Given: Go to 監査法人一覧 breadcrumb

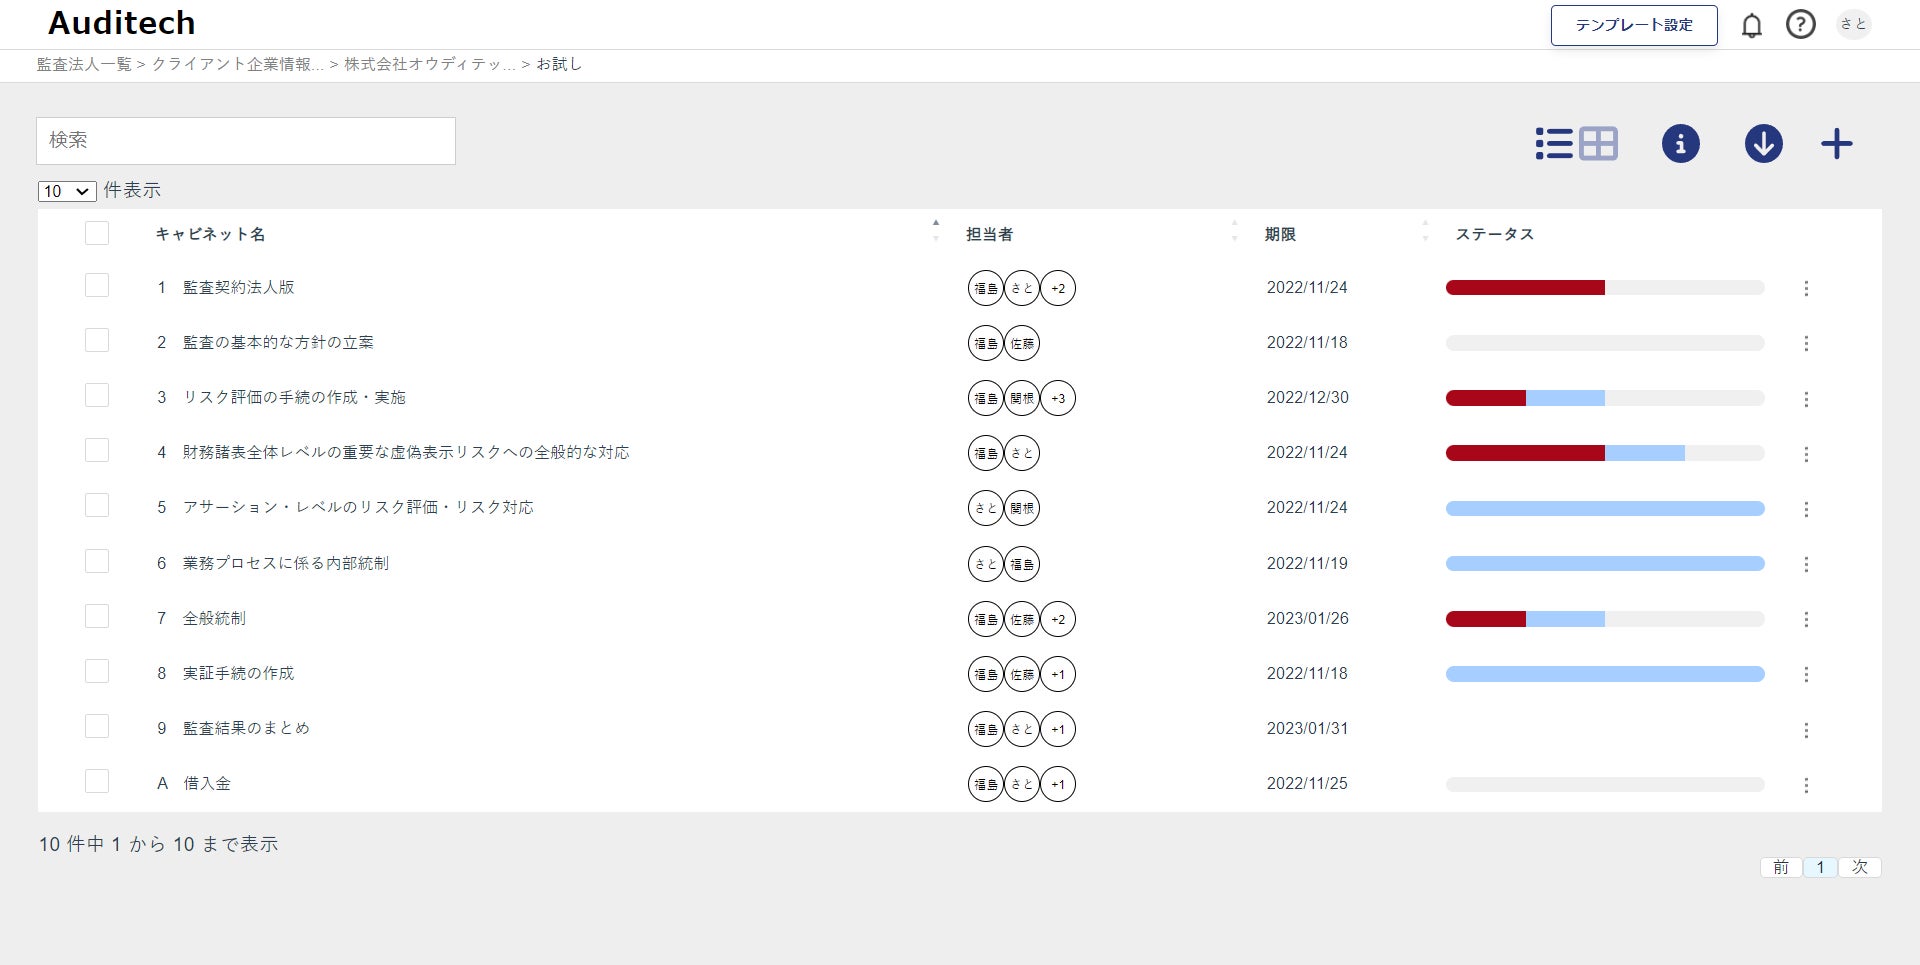Looking at the screenshot, I should (x=84, y=64).
